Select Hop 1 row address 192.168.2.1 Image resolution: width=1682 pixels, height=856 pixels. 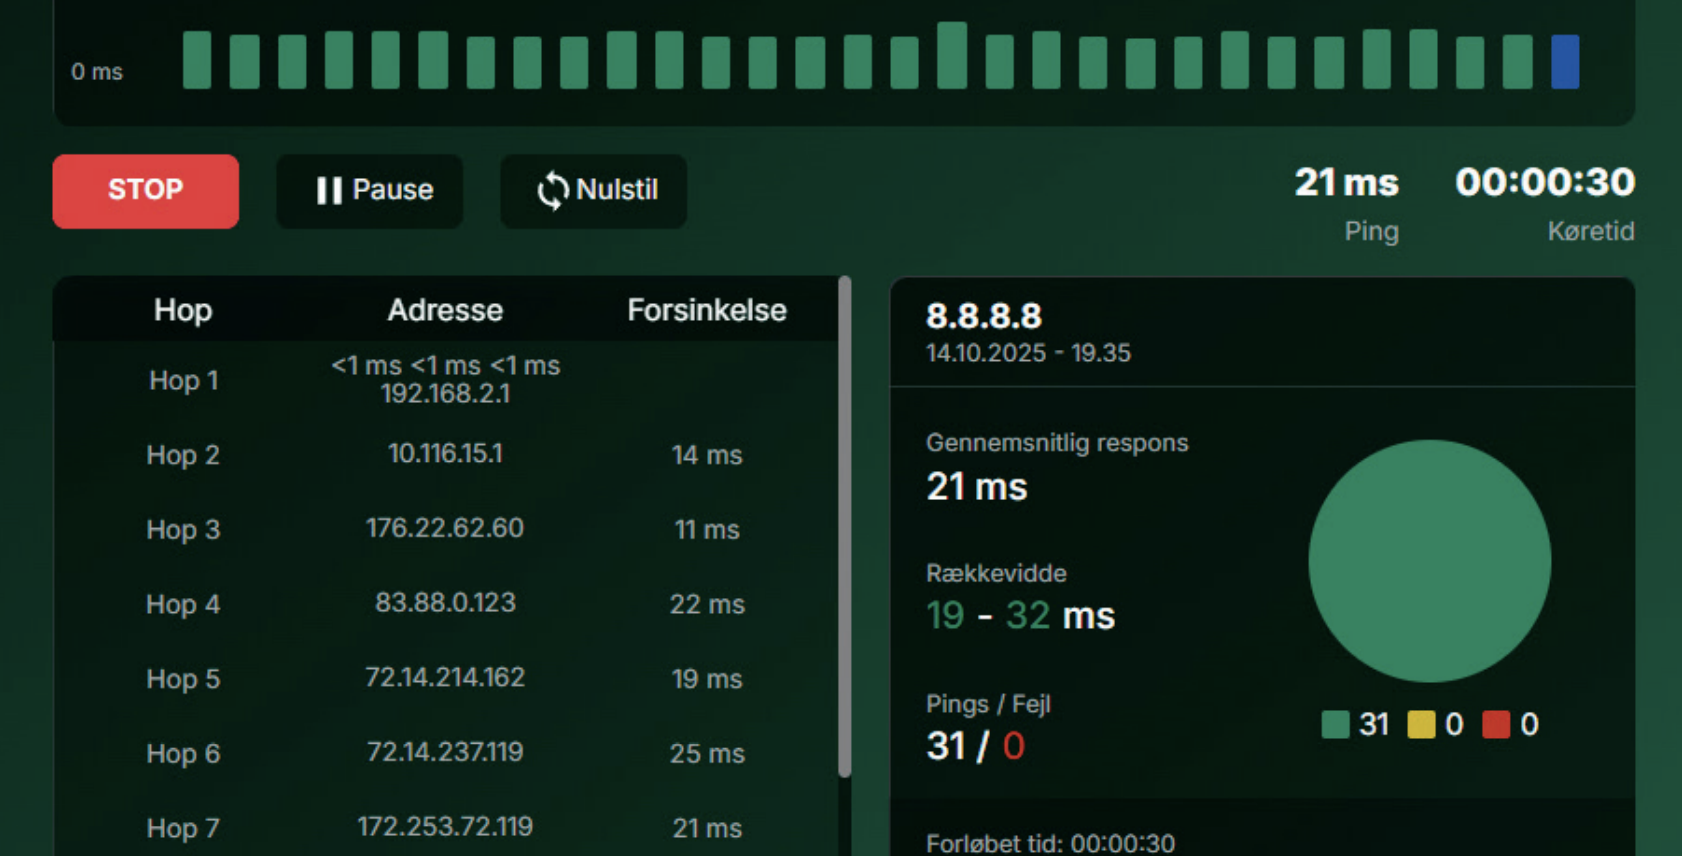coord(445,394)
